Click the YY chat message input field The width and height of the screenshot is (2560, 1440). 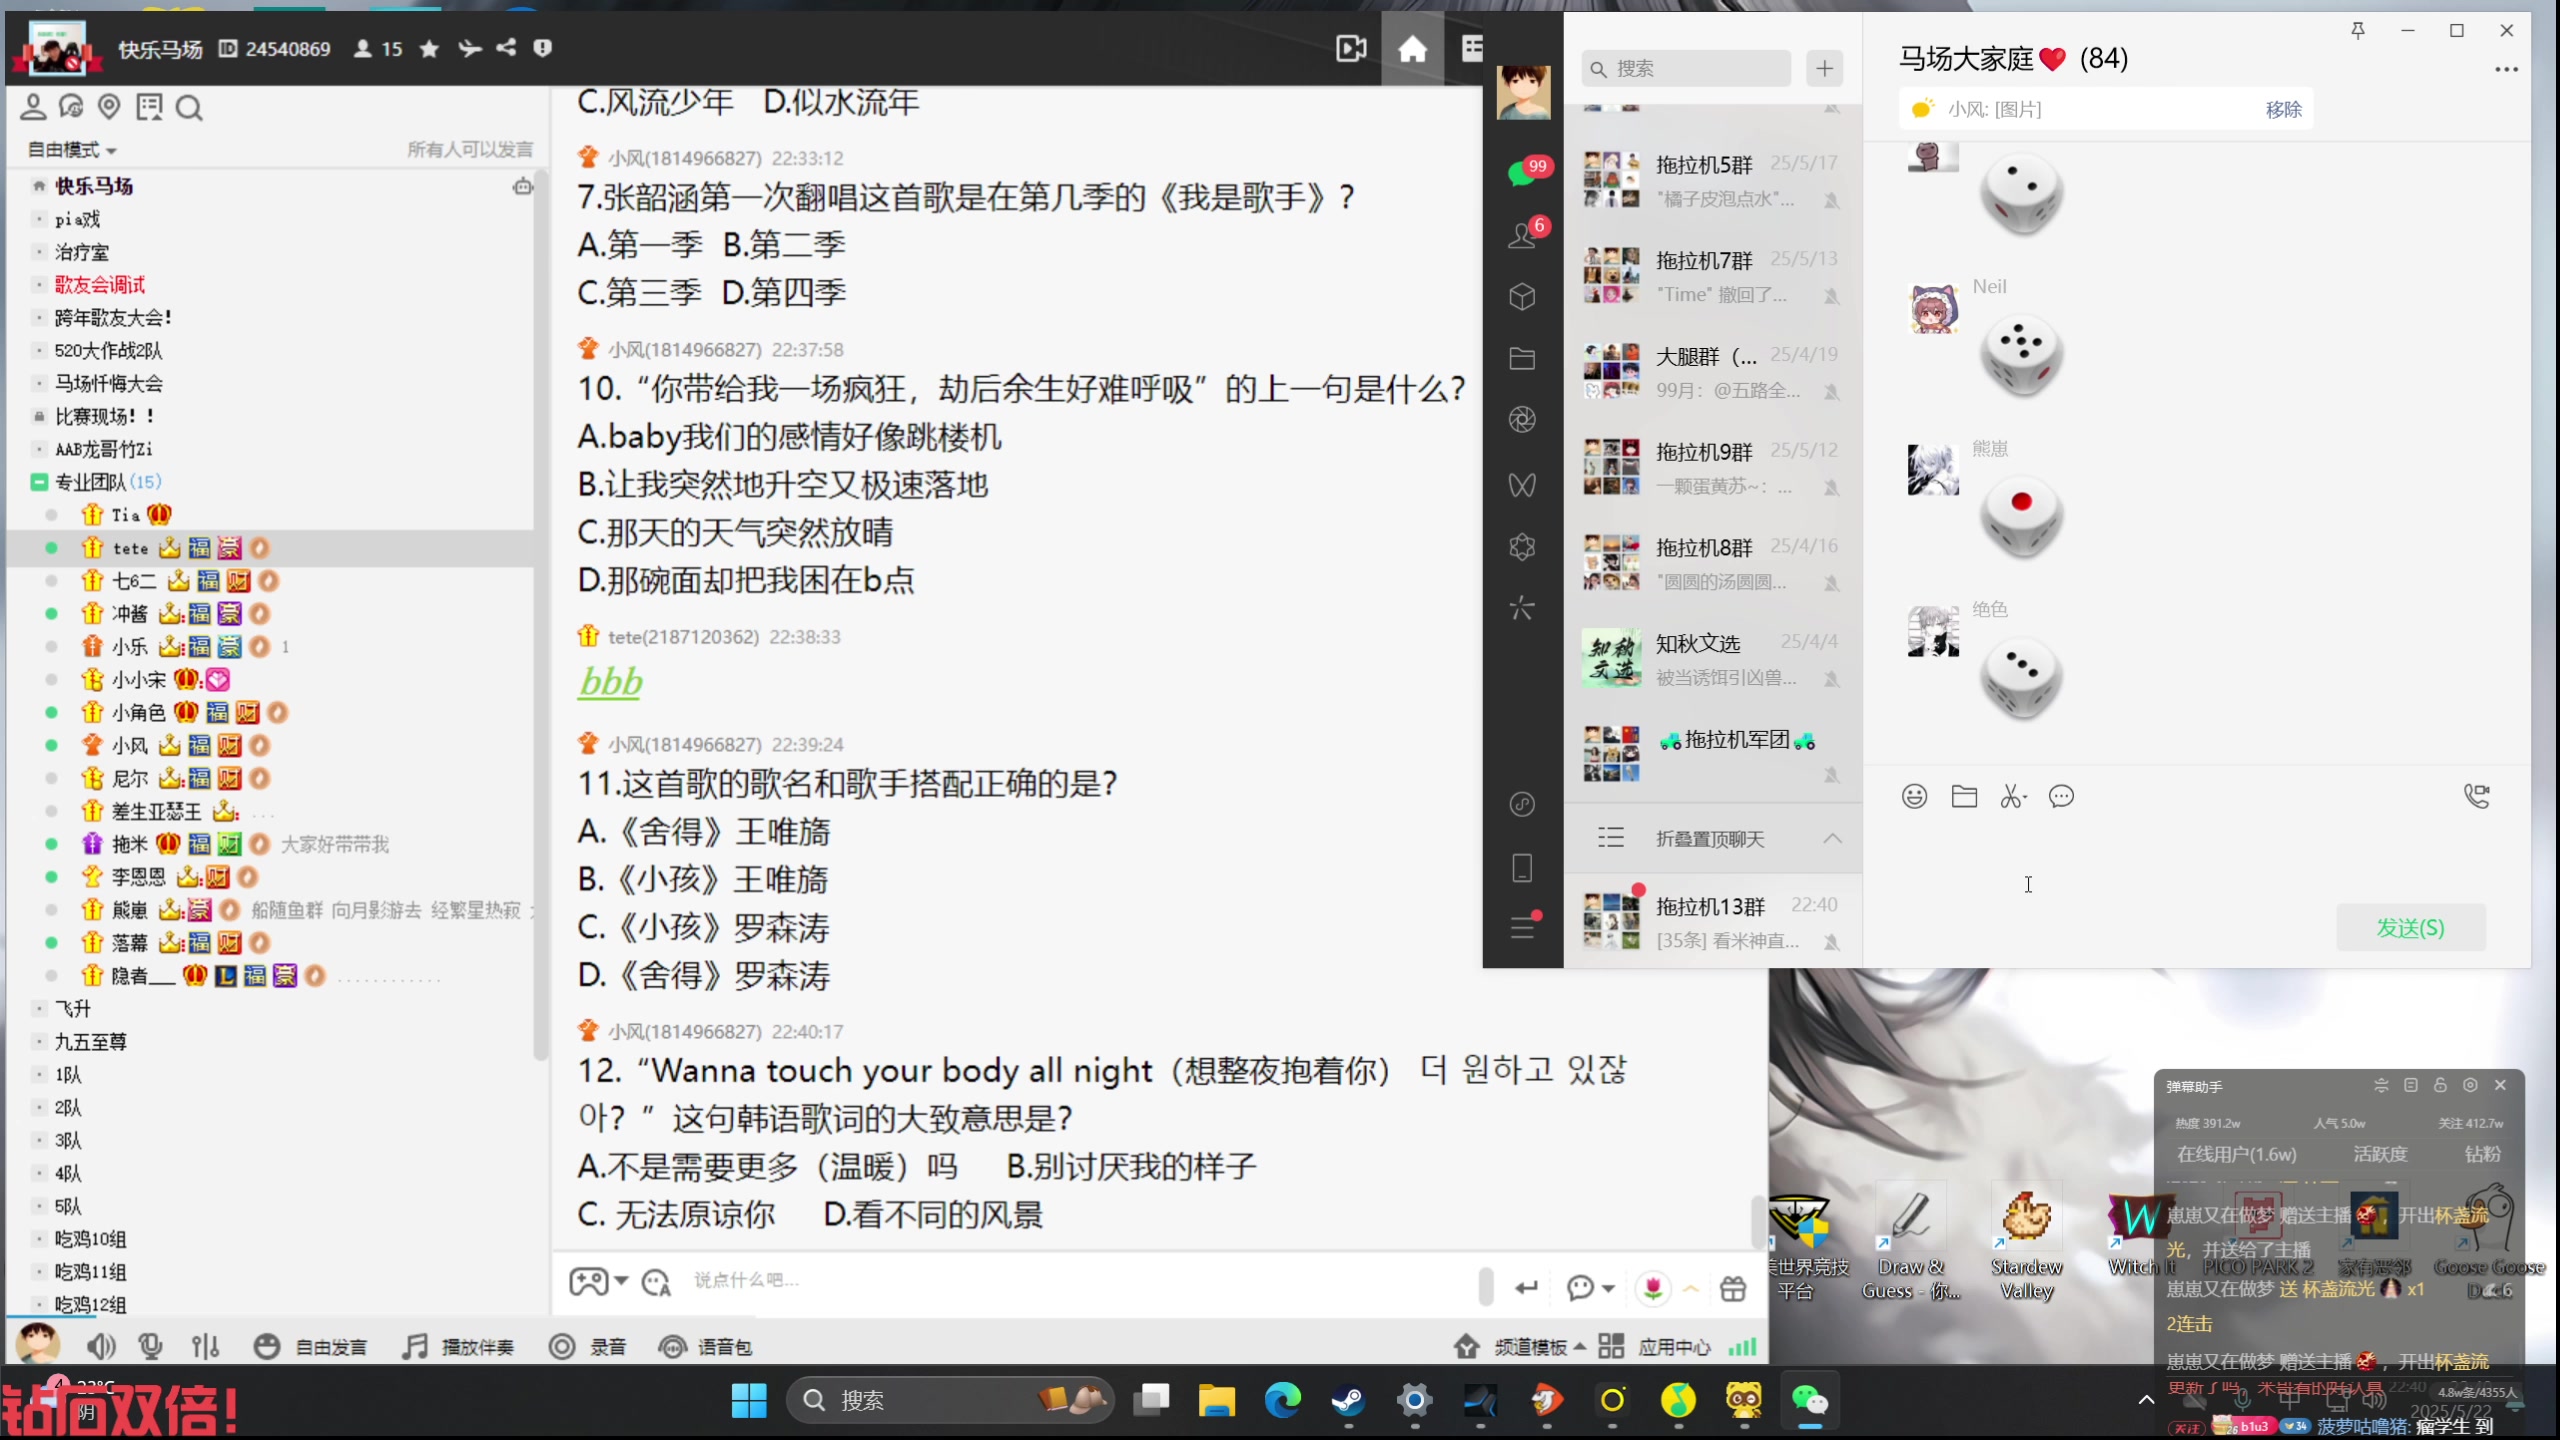click(x=1080, y=1280)
